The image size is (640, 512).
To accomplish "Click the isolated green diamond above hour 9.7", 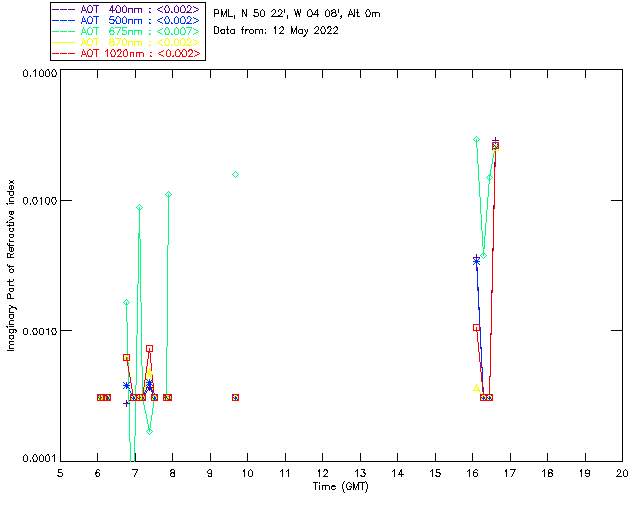I will tap(236, 175).
